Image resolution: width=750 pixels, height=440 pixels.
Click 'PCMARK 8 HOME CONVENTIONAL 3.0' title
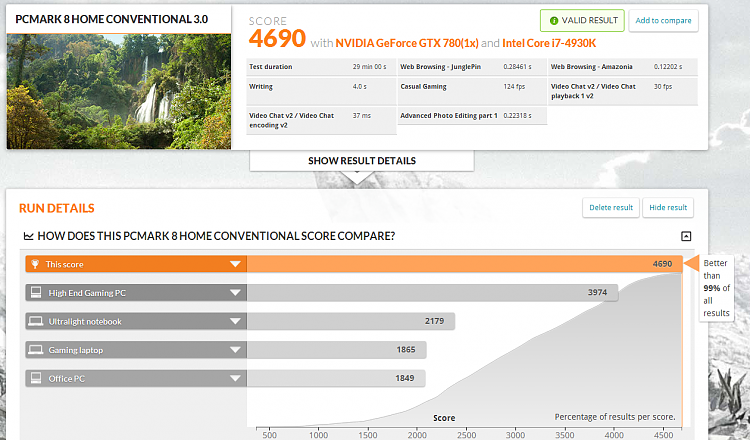point(111,19)
